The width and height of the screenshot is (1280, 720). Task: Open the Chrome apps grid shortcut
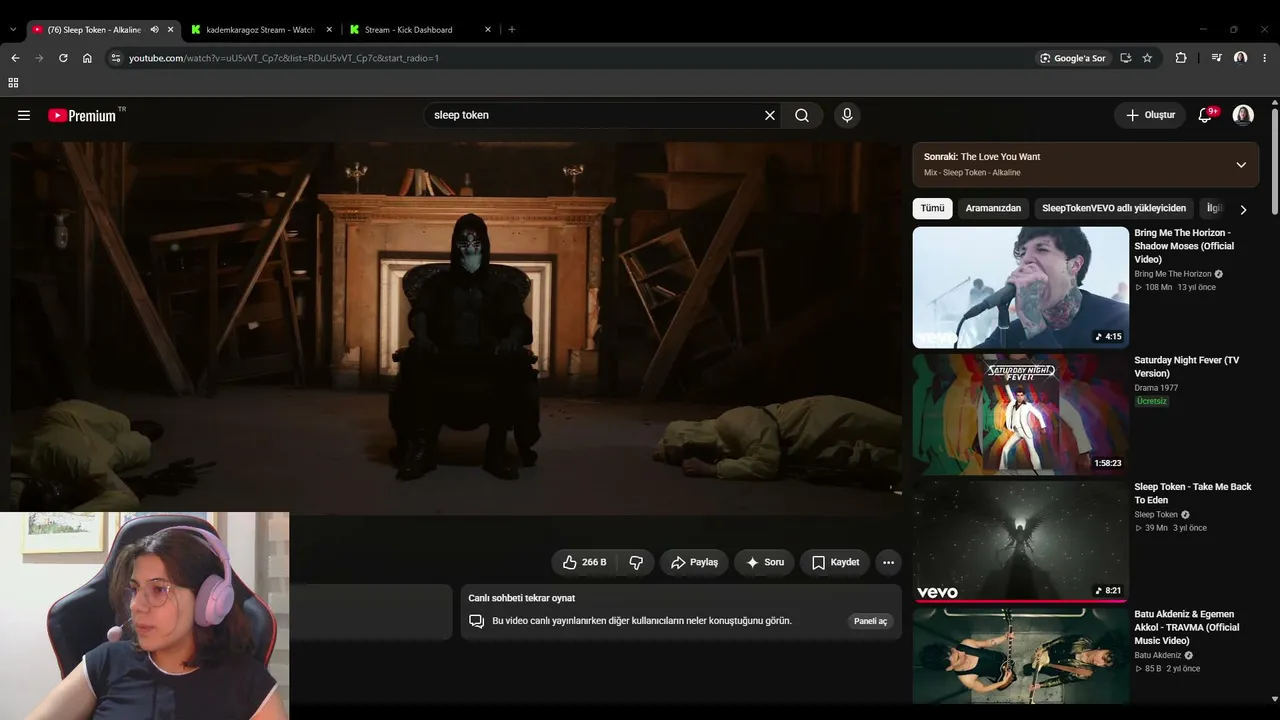pos(13,83)
